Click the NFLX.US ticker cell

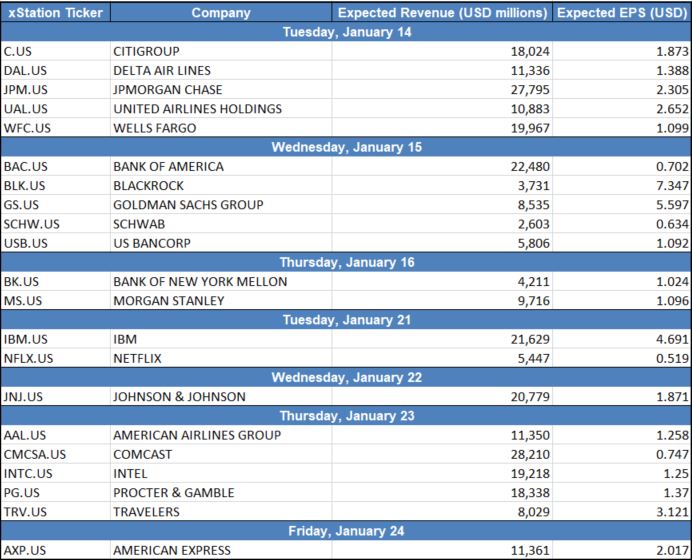pyautogui.click(x=28, y=359)
